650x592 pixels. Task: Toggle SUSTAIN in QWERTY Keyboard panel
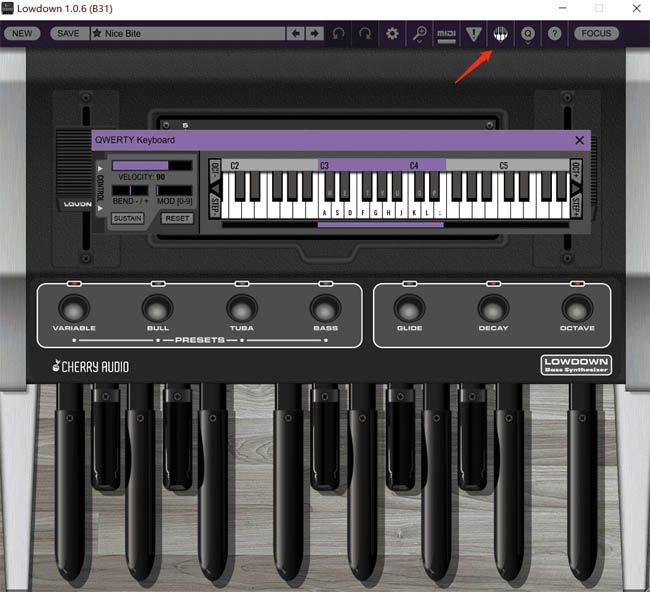point(128,218)
